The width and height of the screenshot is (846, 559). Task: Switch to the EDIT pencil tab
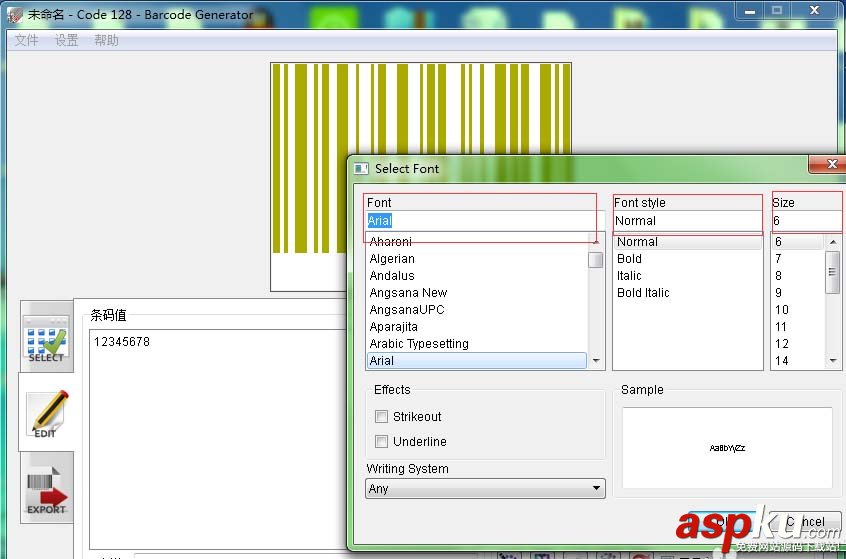(x=46, y=413)
